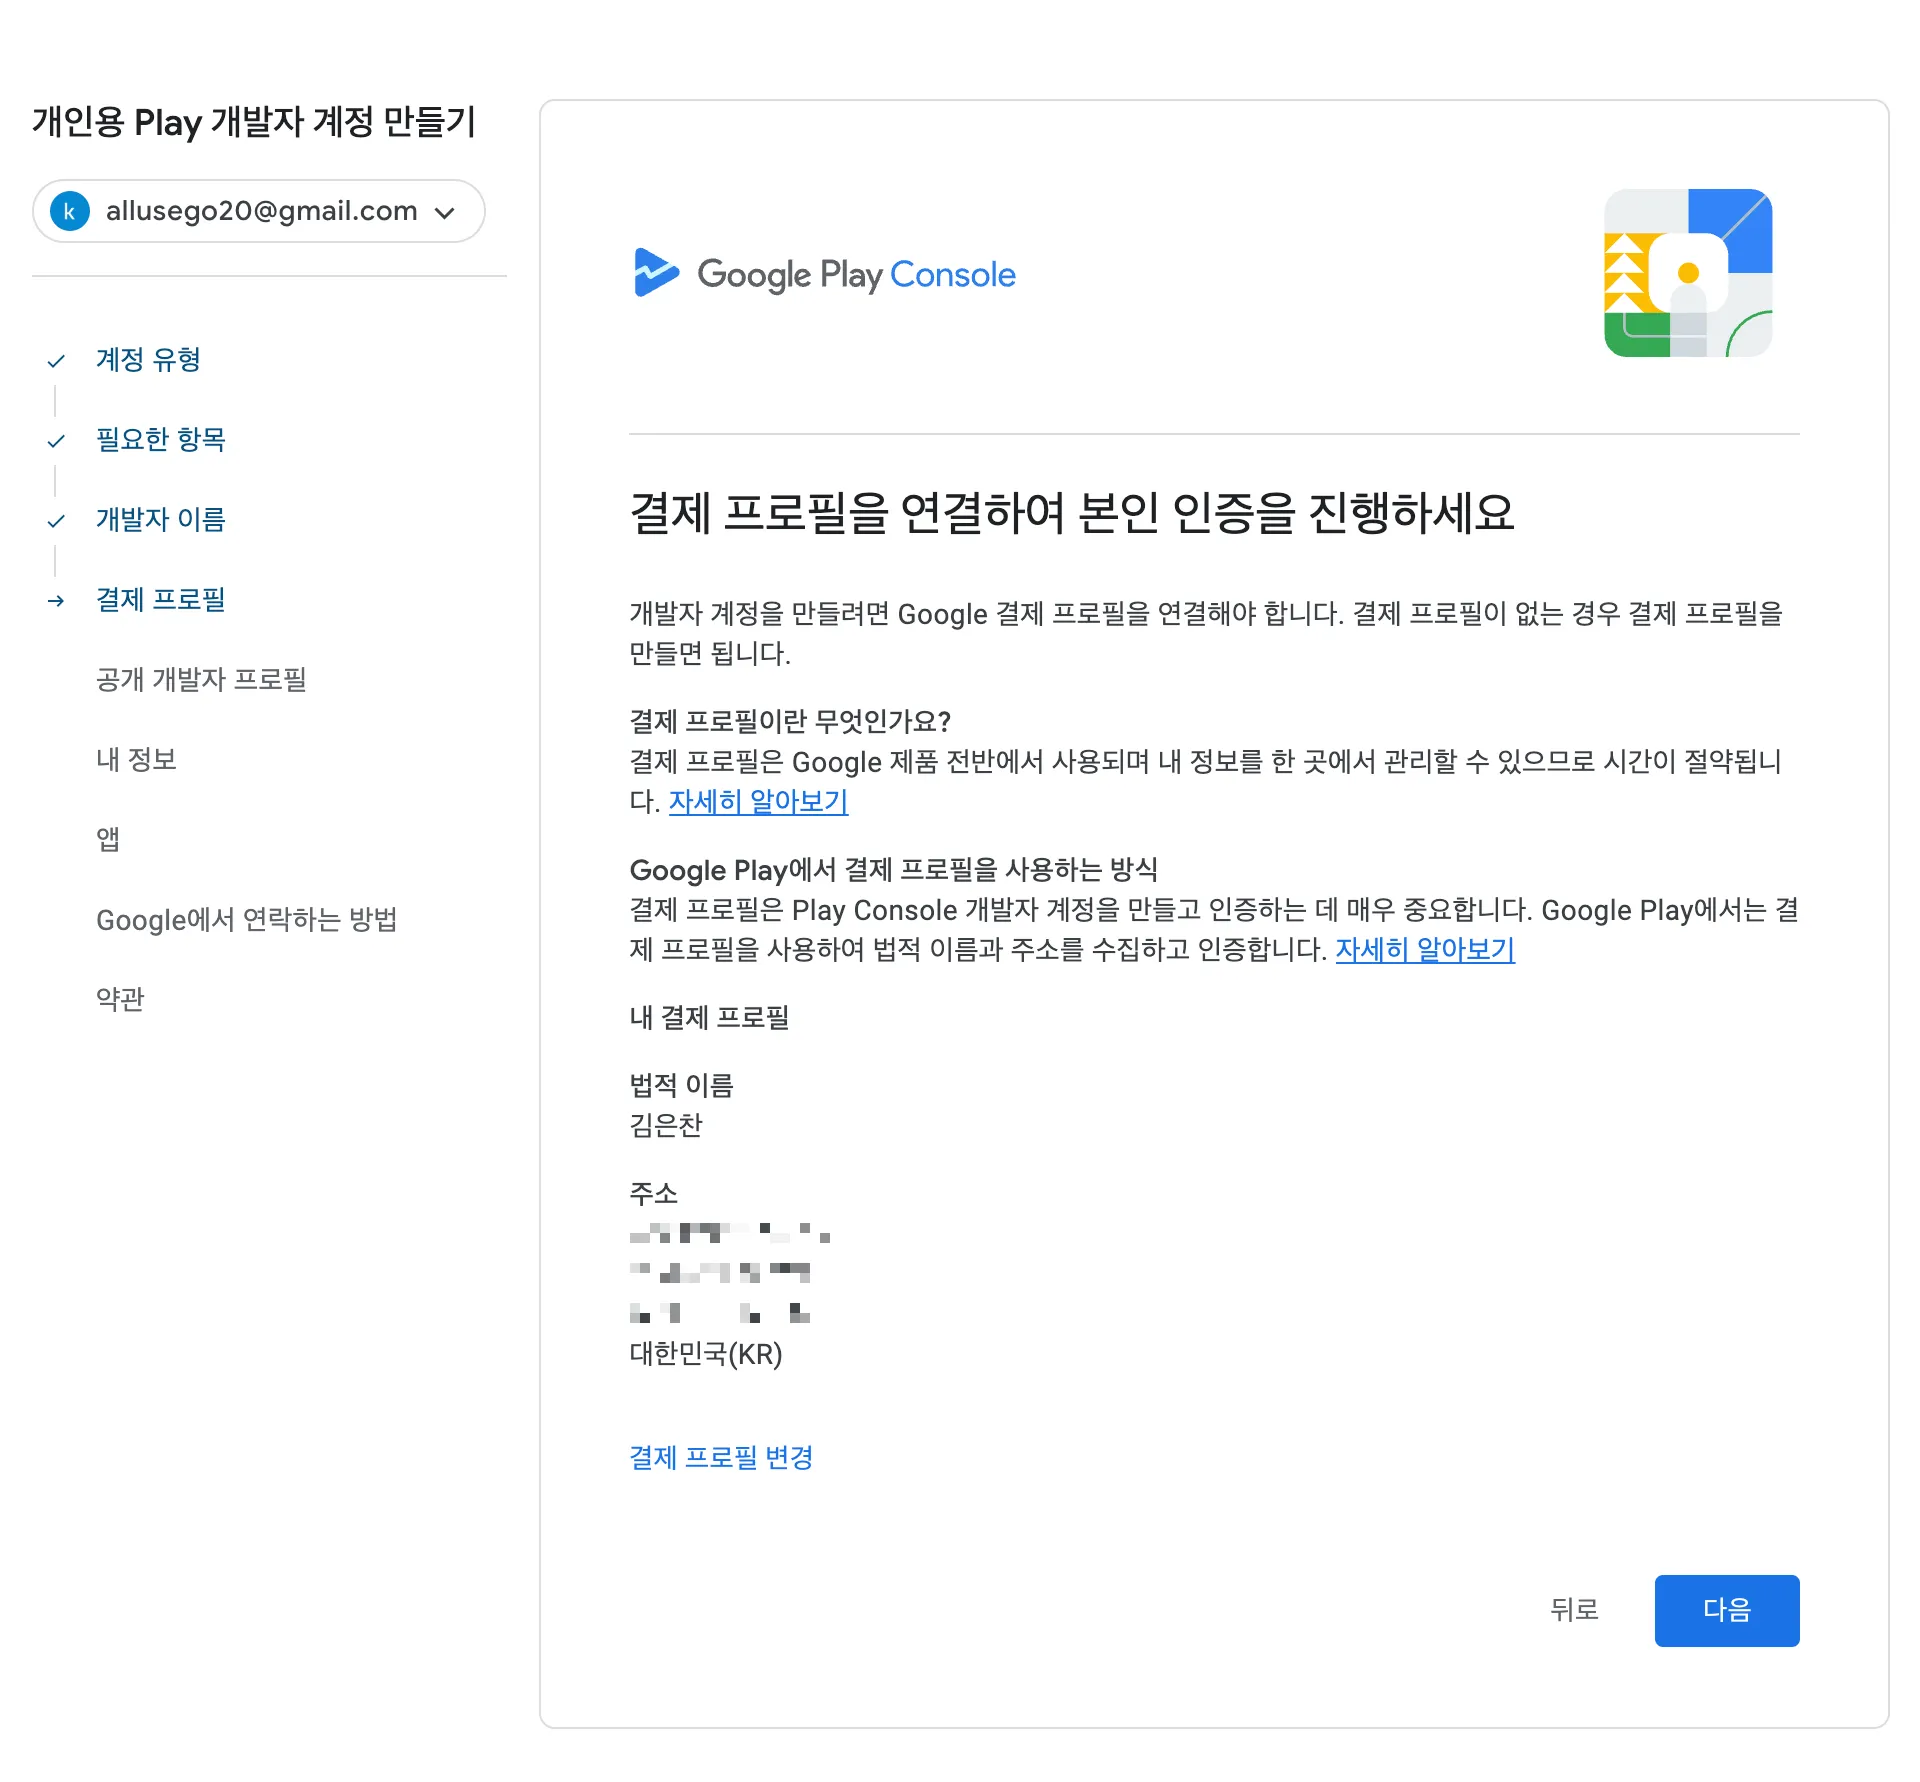Screen dimensions: 1920x1782
Task: Click the colorful profile illustration image
Action: [1687, 273]
